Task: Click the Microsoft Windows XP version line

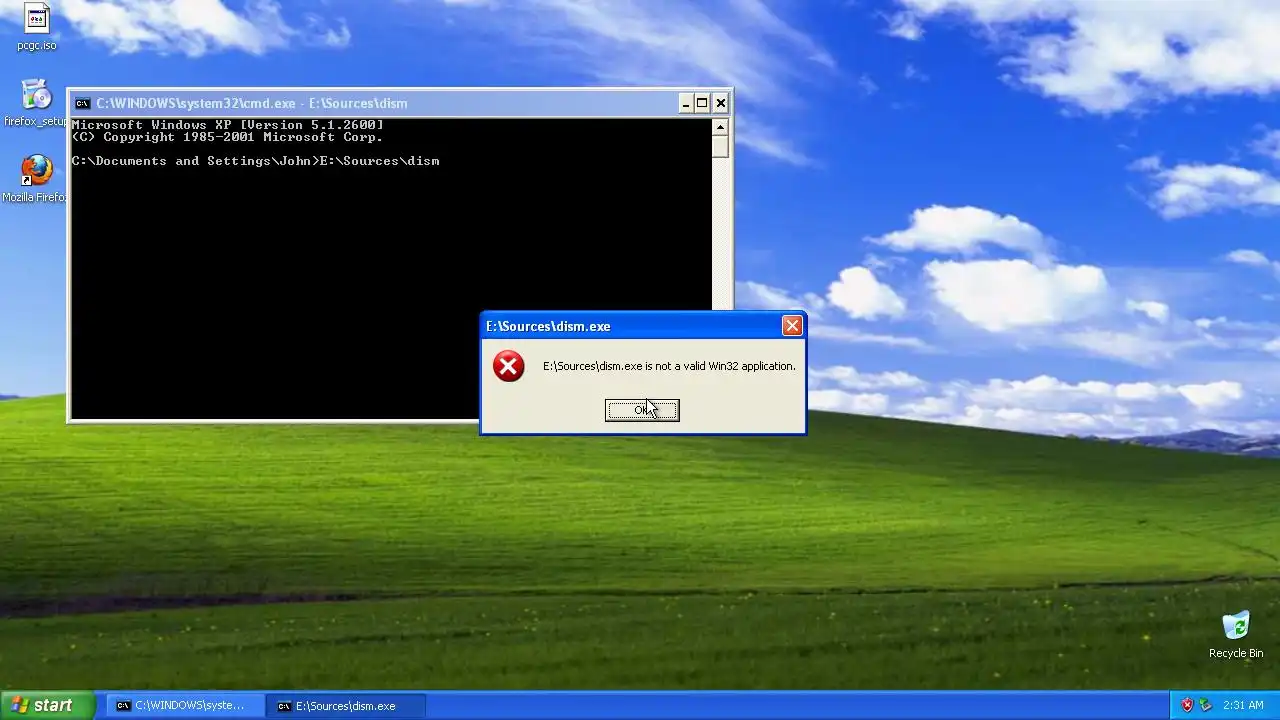Action: coord(227,125)
